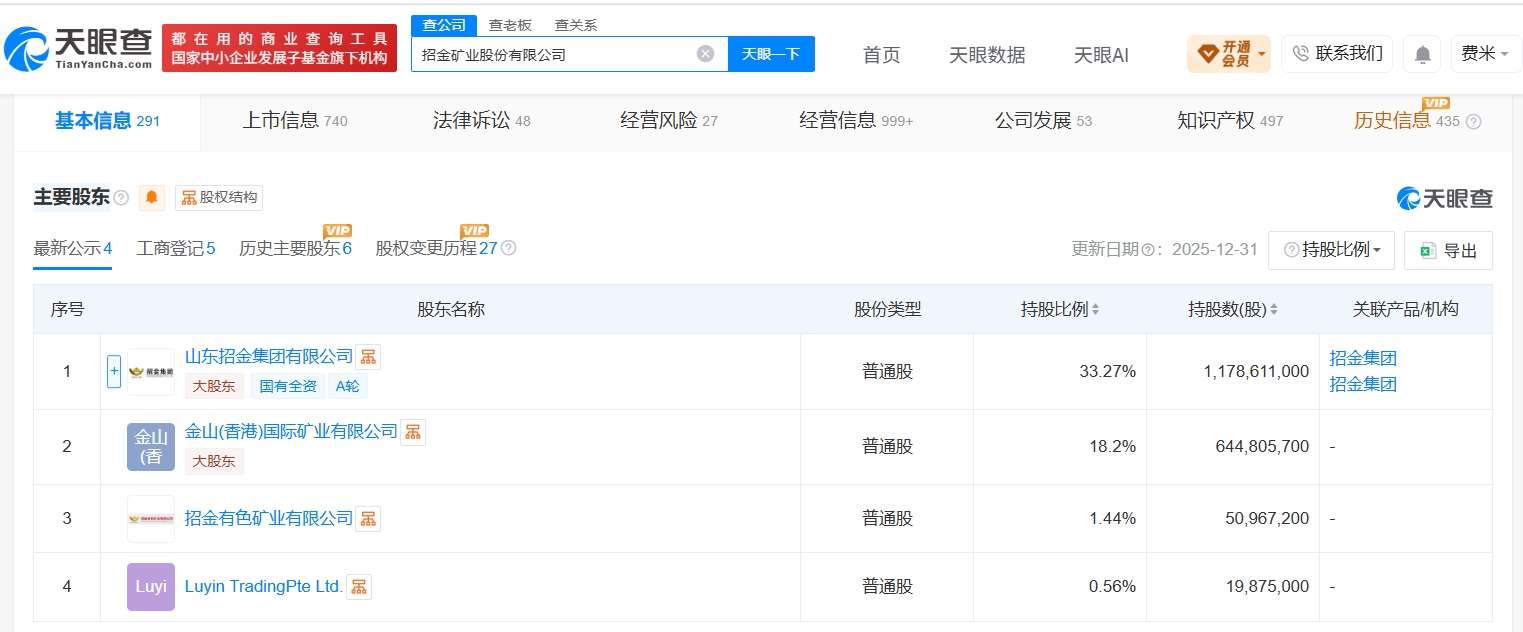Sort by 持股数(股) column
Viewport: 1523px width, 632px height.
(x=1232, y=310)
